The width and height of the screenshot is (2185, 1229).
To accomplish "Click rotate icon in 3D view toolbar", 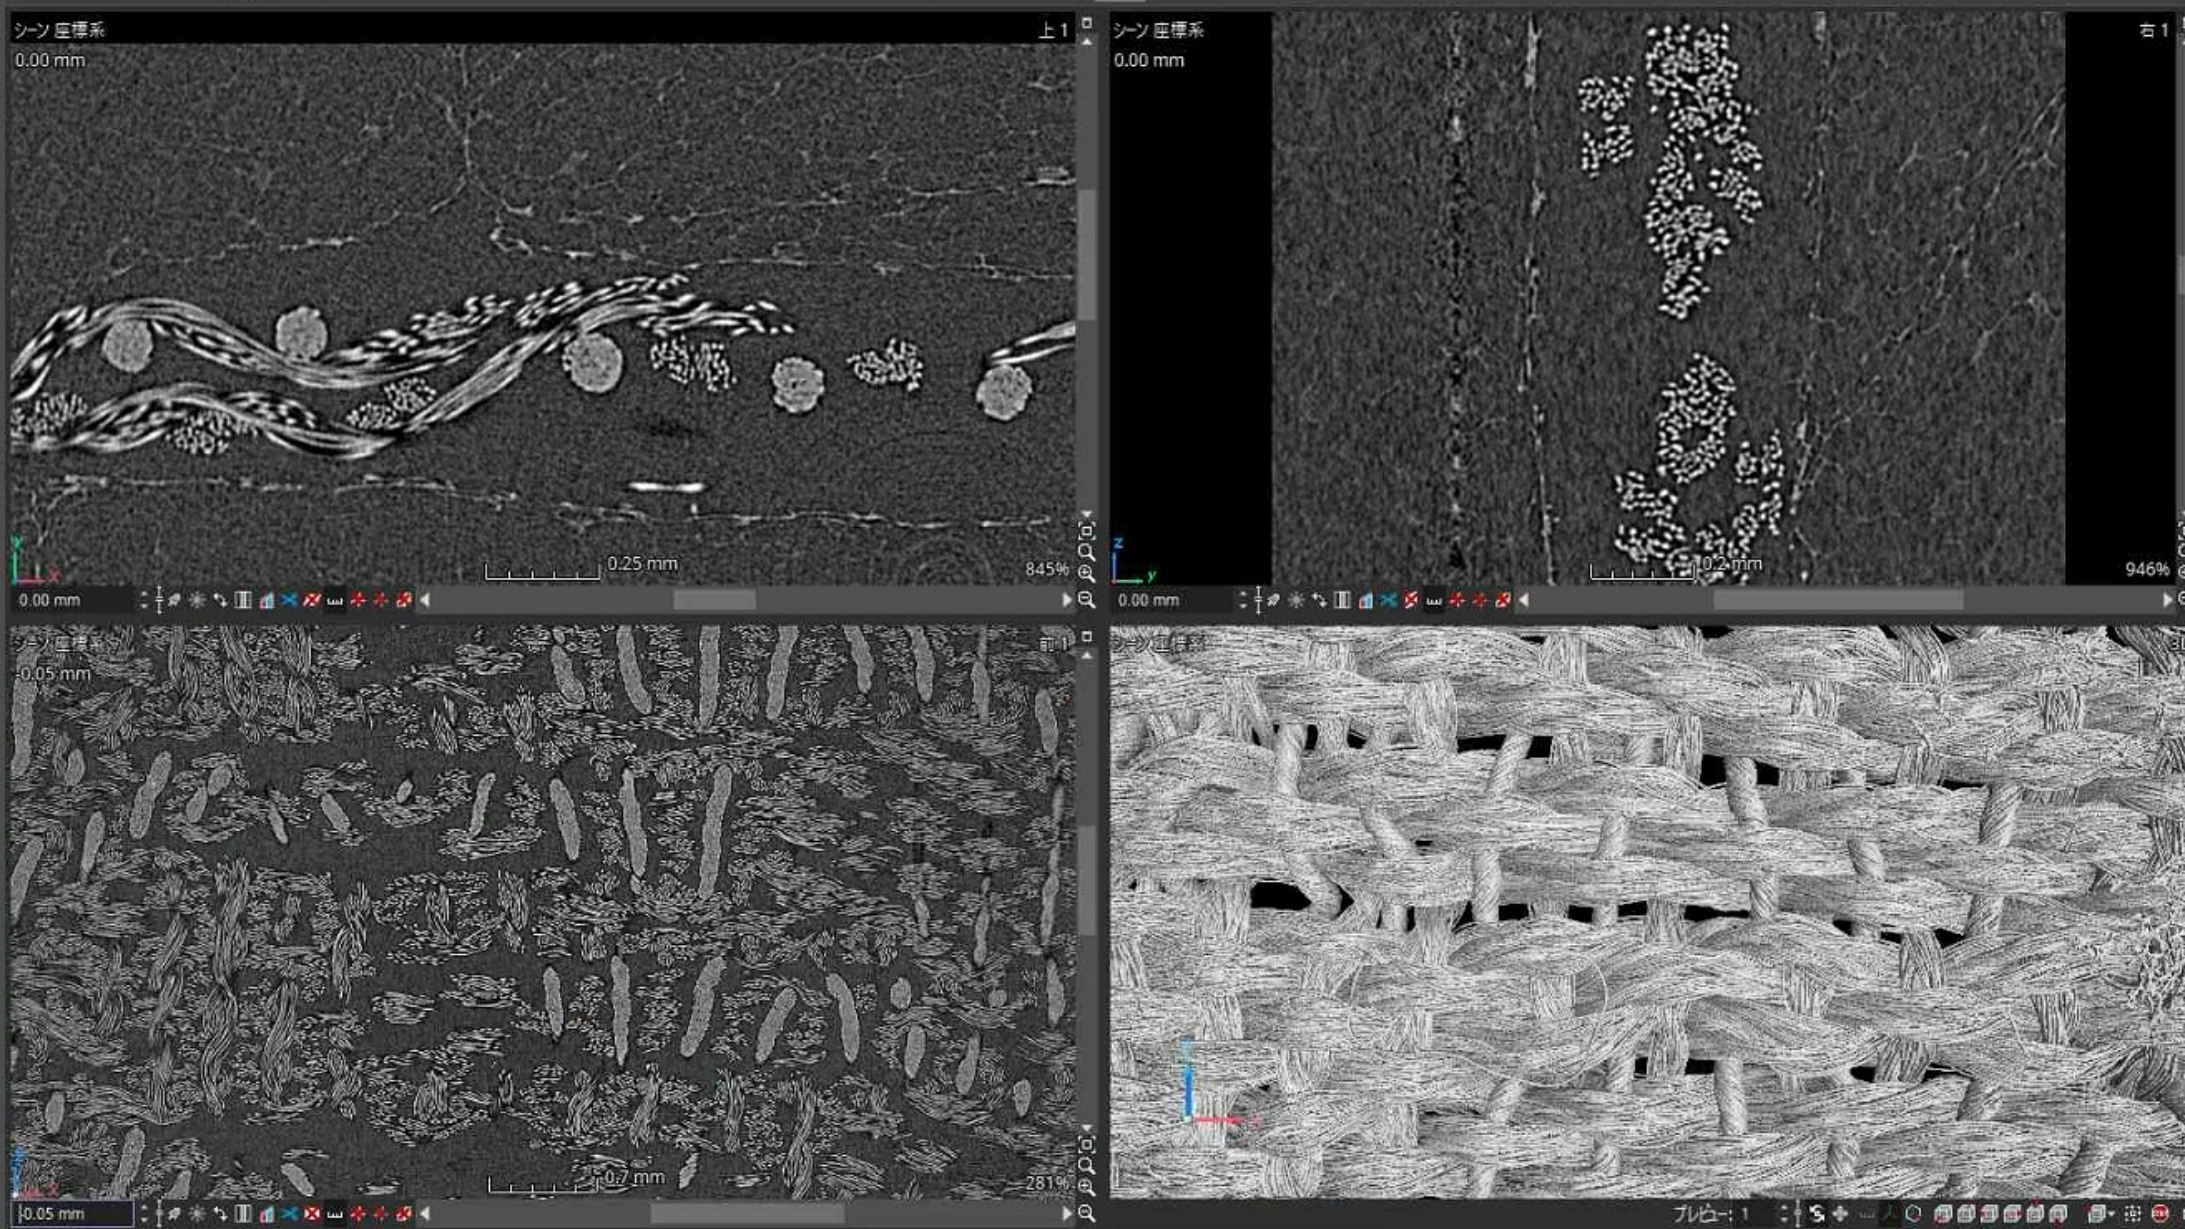I will coord(1816,1213).
